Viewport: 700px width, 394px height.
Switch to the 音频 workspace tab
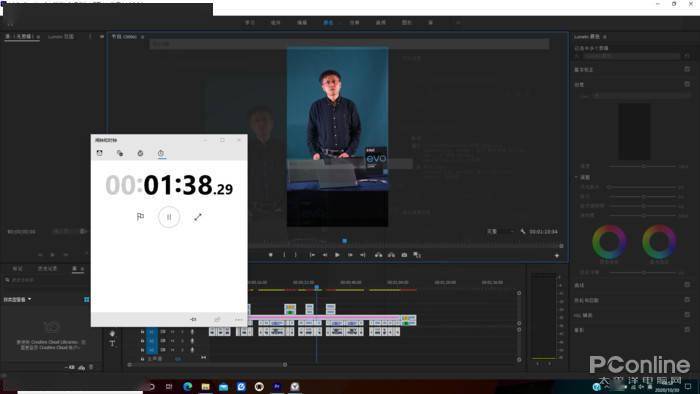(381, 22)
